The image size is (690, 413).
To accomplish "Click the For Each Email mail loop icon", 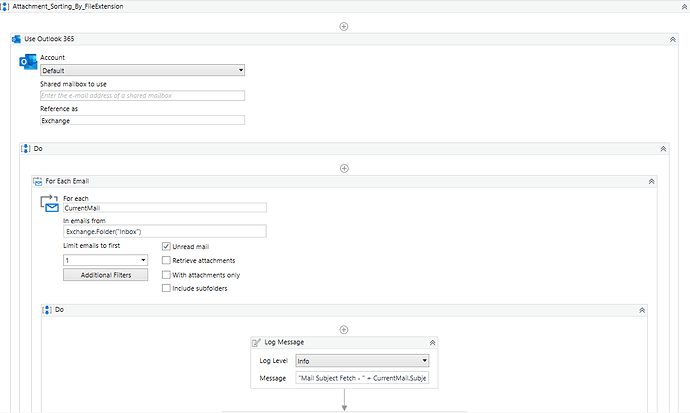I will click(50, 204).
